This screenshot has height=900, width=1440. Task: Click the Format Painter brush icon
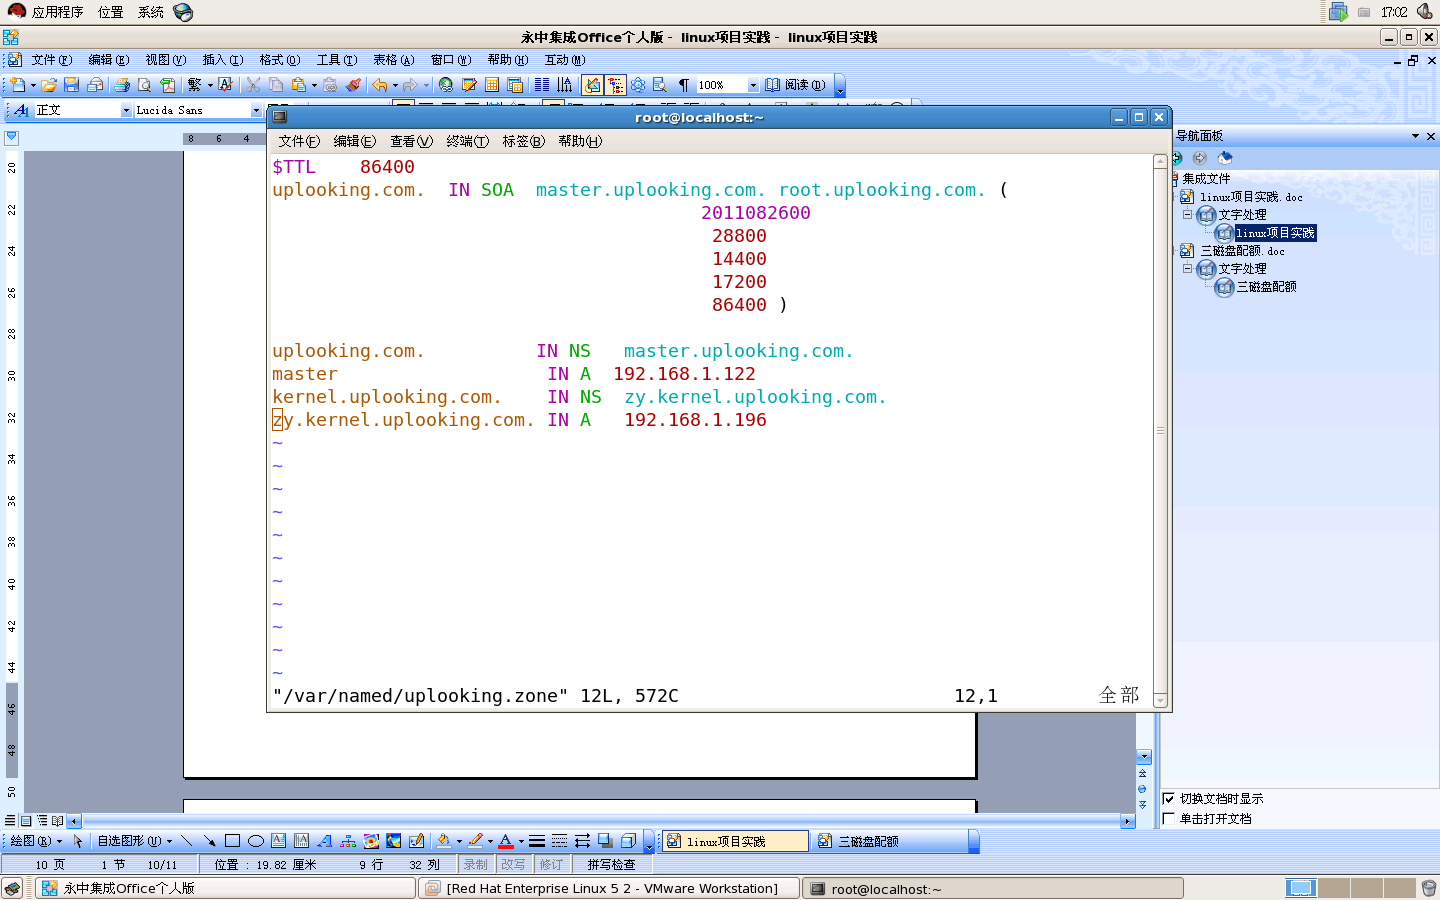point(353,85)
